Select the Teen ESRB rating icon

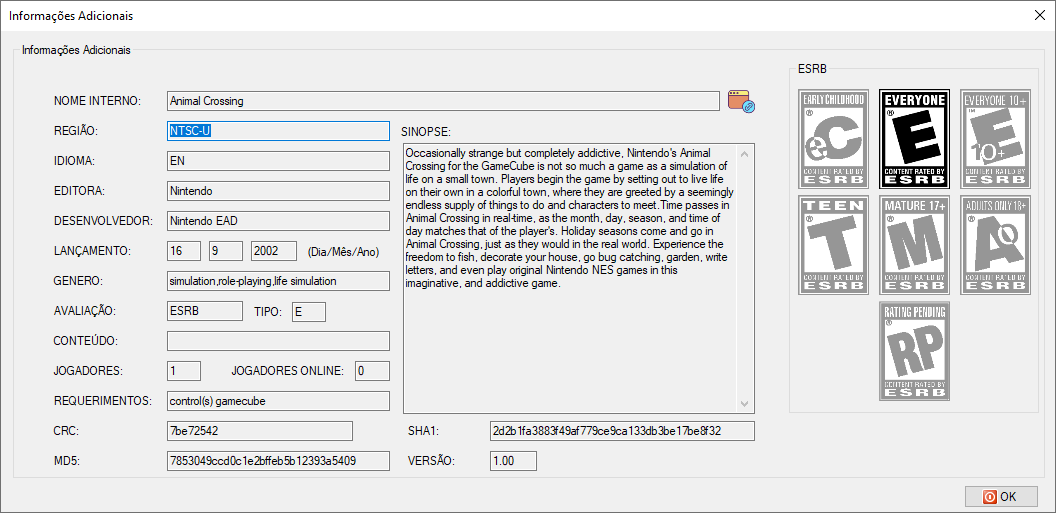click(833, 245)
